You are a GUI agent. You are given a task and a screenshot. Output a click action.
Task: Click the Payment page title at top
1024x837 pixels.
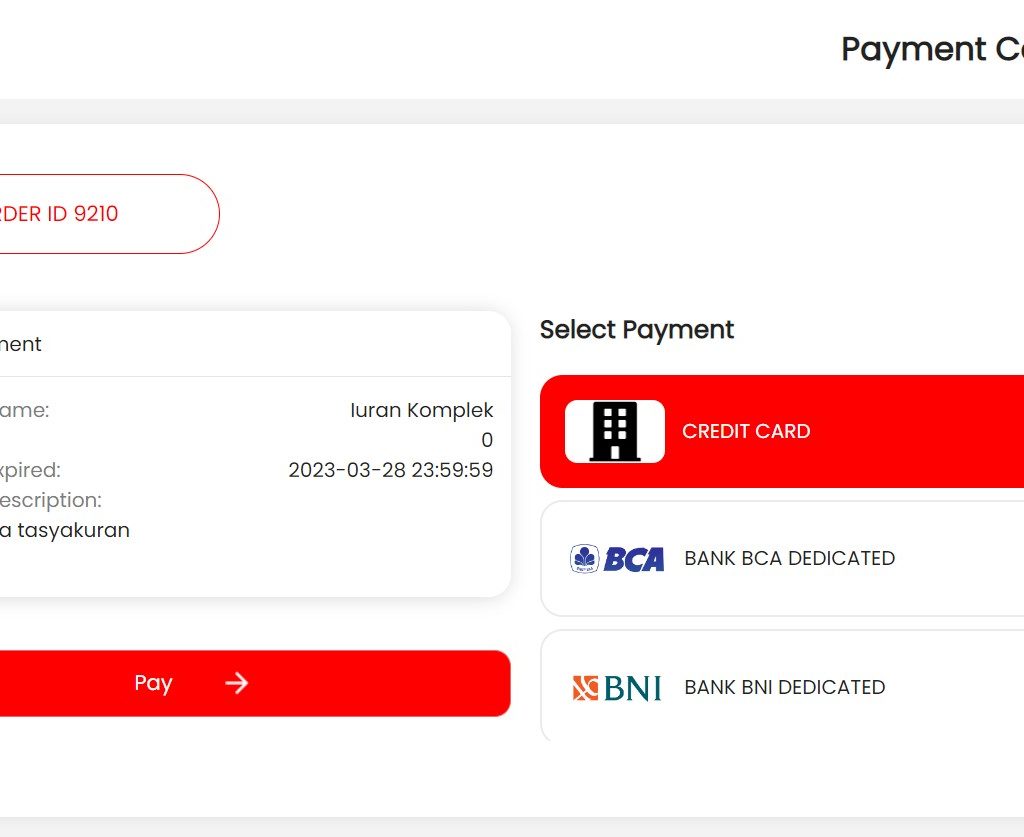pyautogui.click(x=931, y=49)
